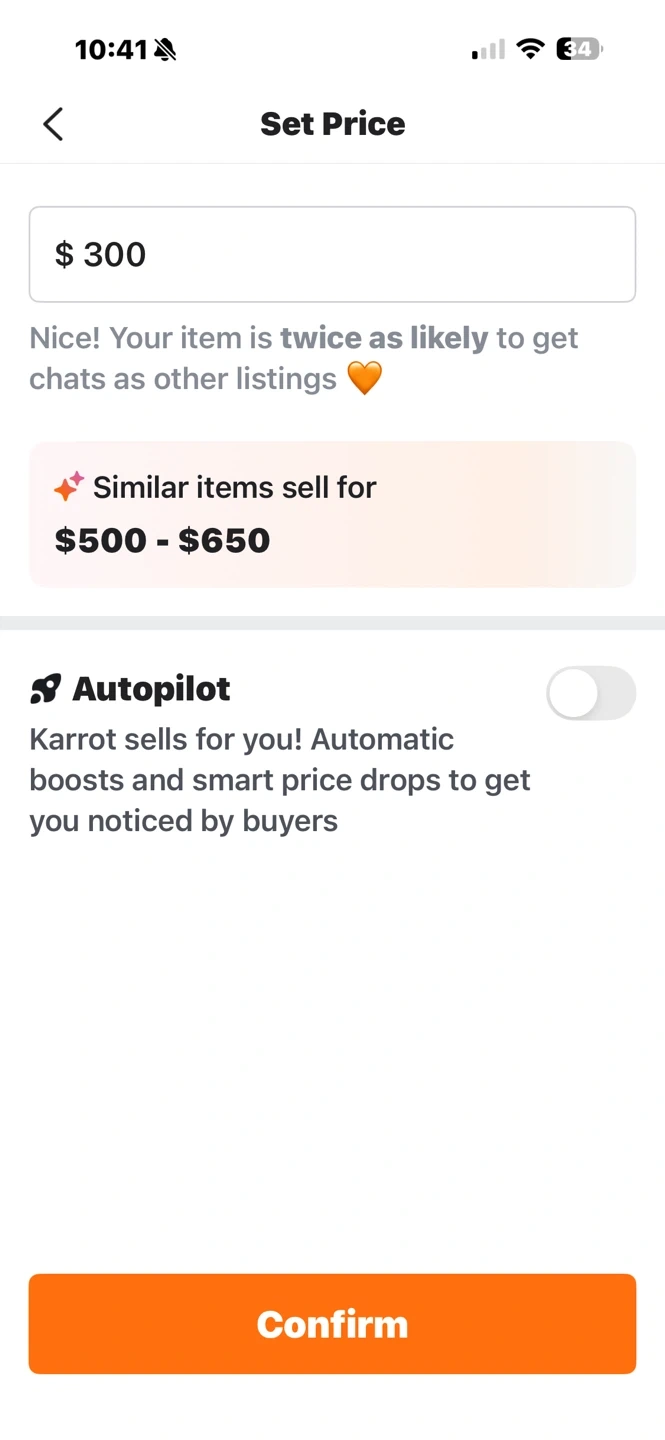Tap the Autopilot rocket icon
The image size is (665, 1440).
pyautogui.click(x=46, y=689)
